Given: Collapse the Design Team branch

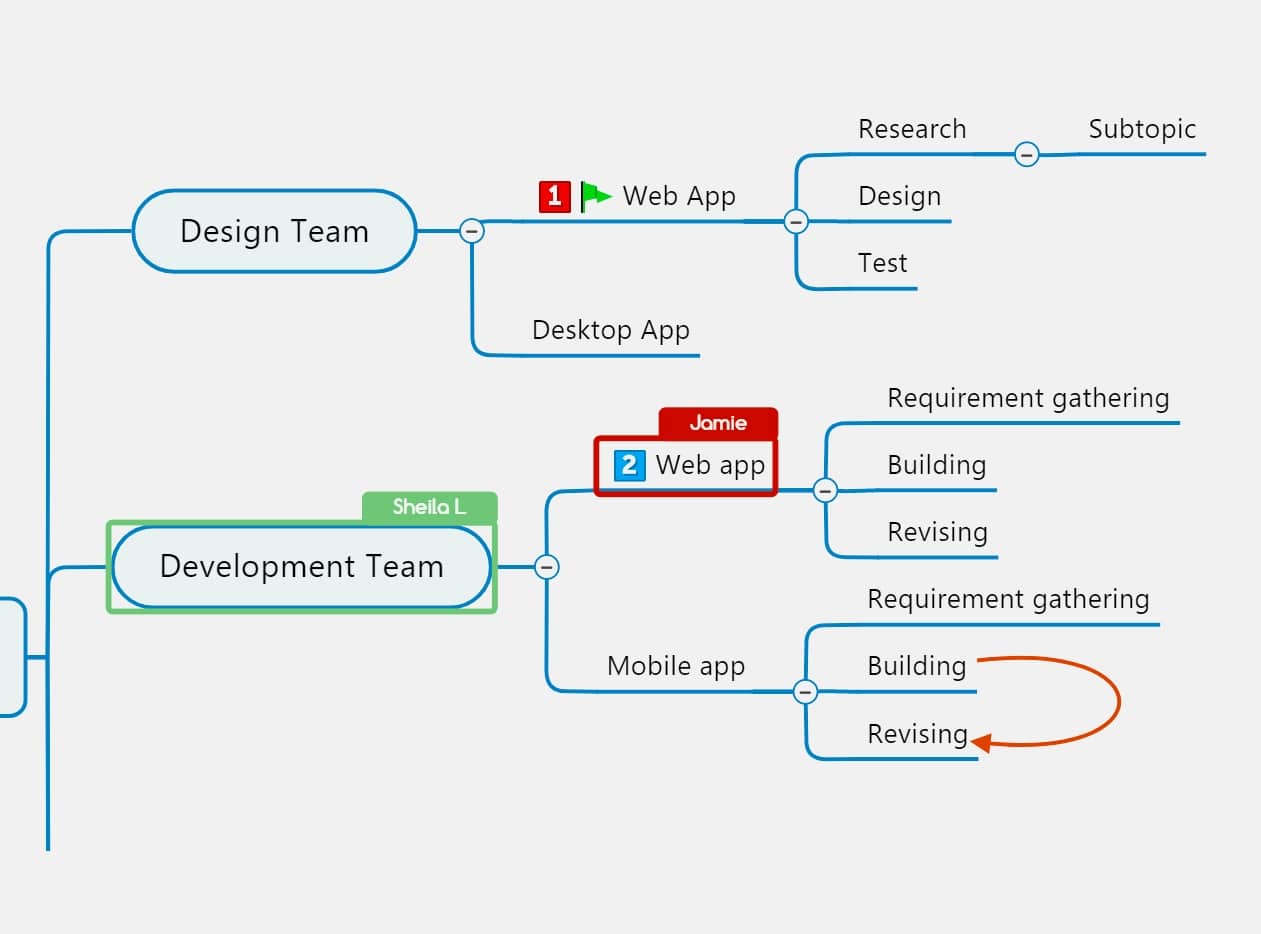Looking at the screenshot, I should [472, 231].
